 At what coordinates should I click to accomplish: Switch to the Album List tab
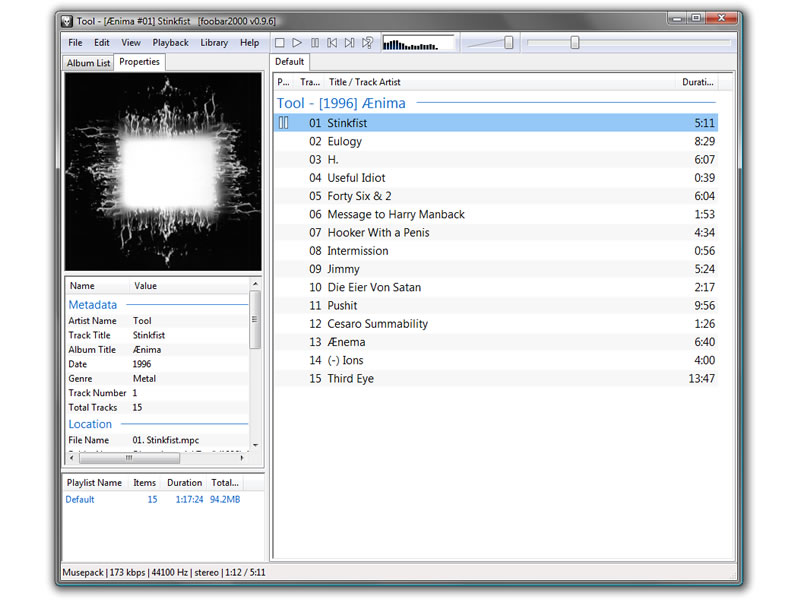point(88,63)
